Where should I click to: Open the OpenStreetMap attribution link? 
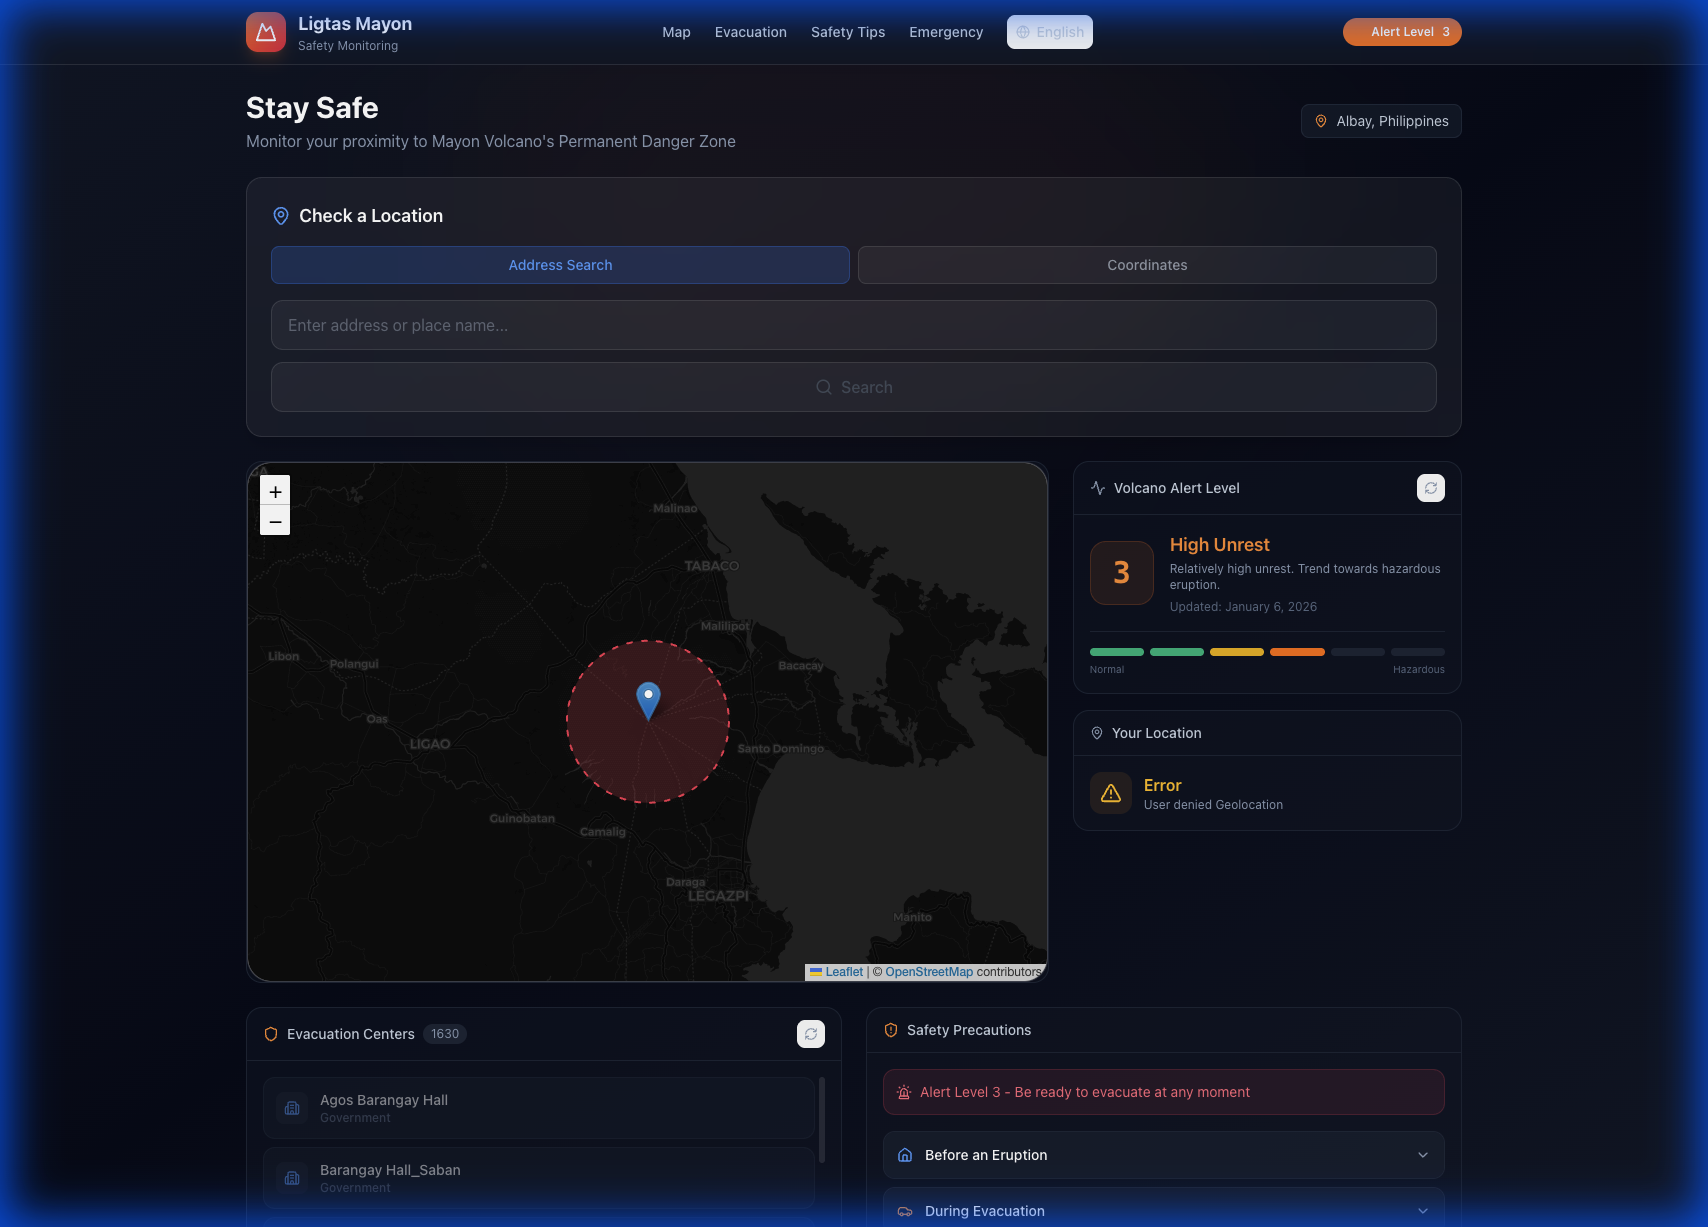click(927, 971)
